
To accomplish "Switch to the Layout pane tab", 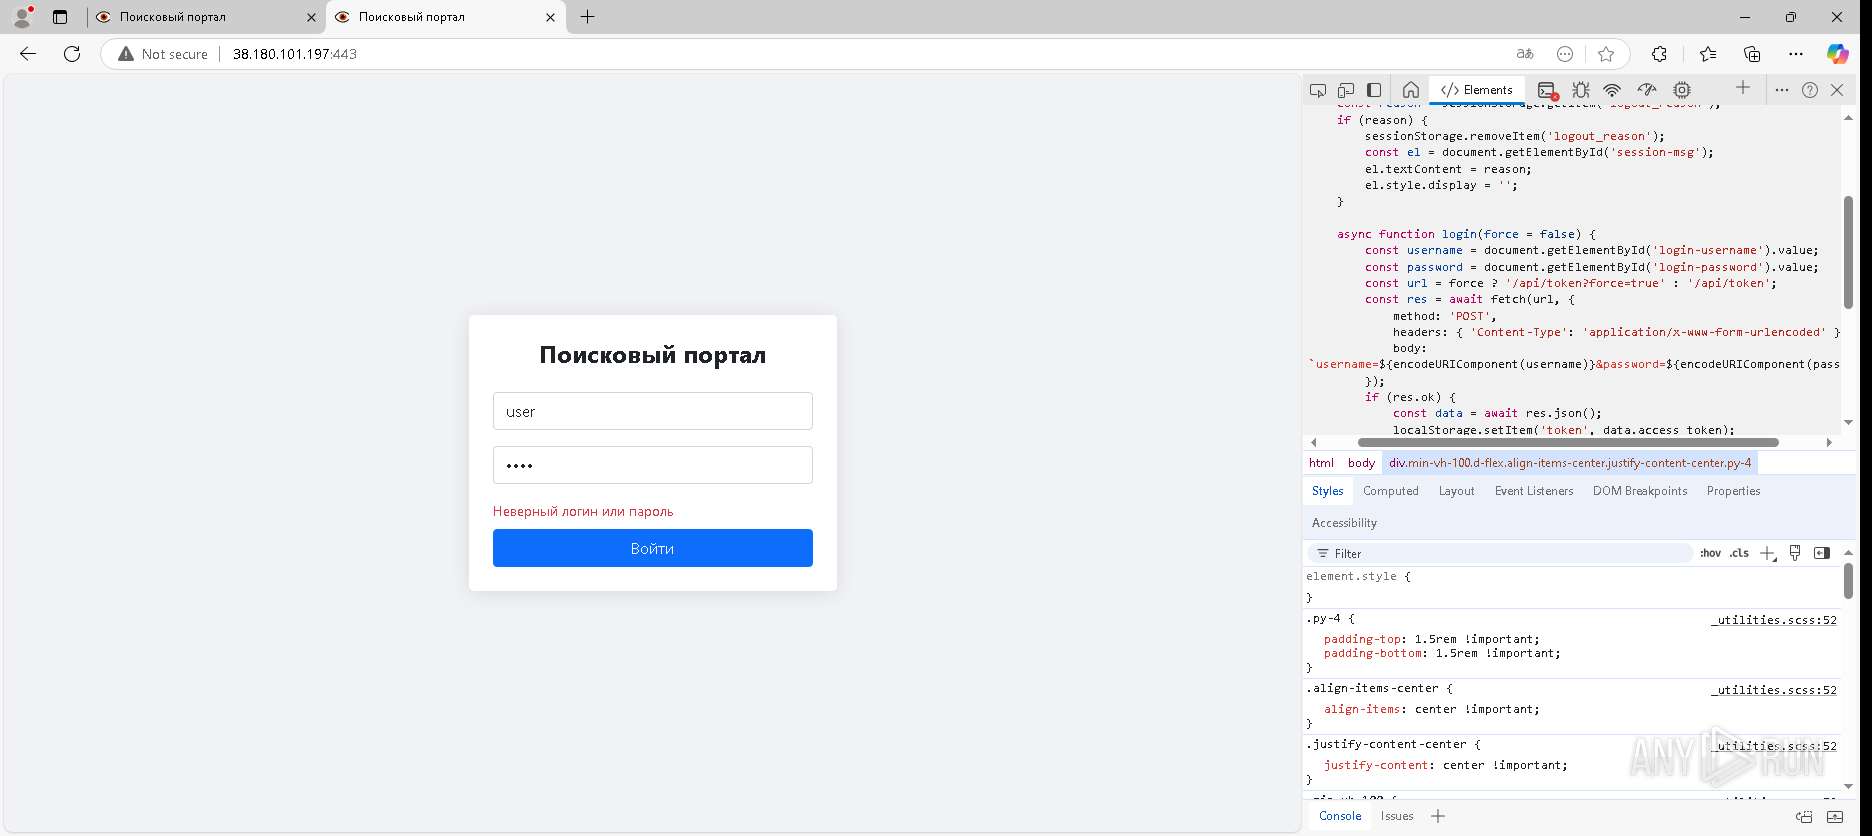I will (1456, 491).
